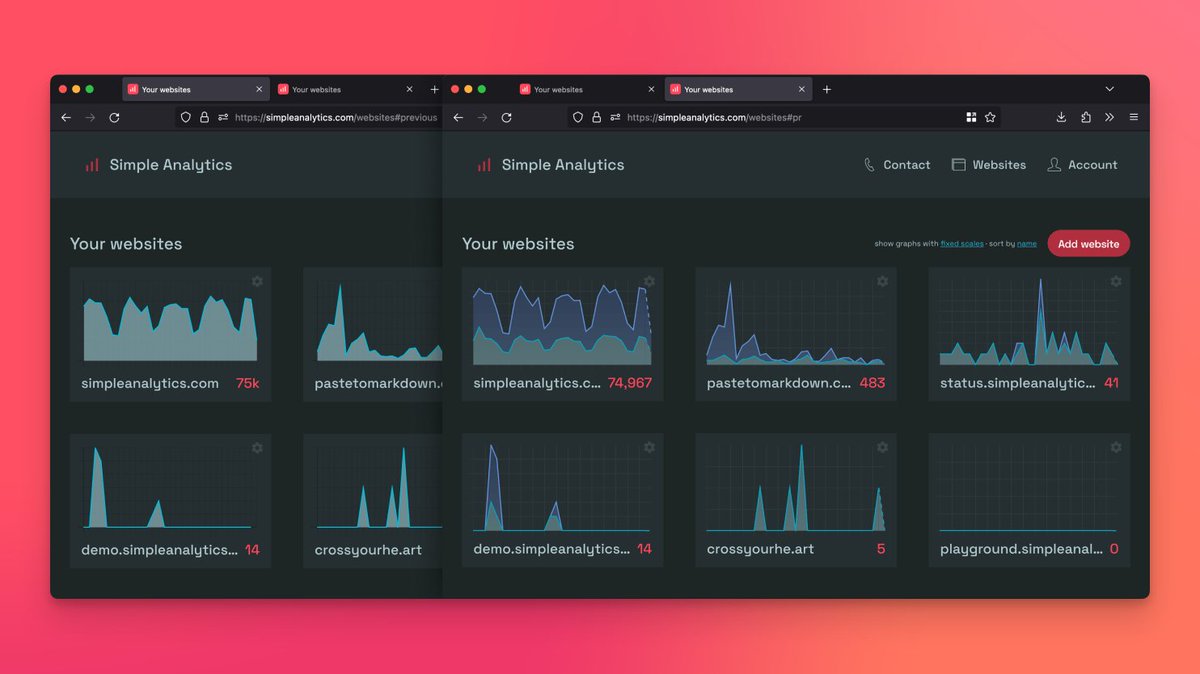This screenshot has width=1200, height=674.
Task: Click the tracking protection shield in right window
Action: [577, 117]
